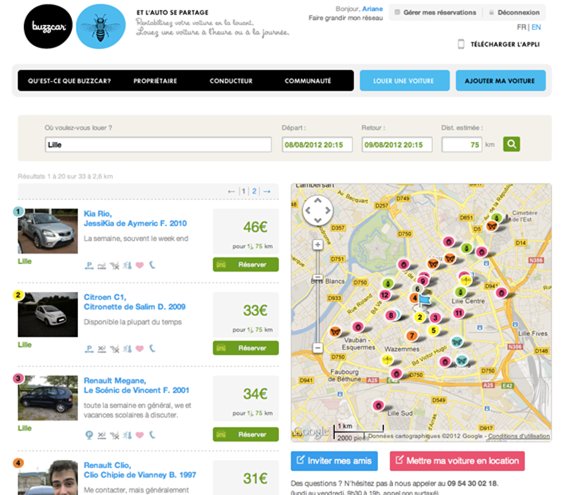This screenshot has height=495, width=566.
Task: Click pink map marker near Lille Sud
Action: (x=378, y=406)
